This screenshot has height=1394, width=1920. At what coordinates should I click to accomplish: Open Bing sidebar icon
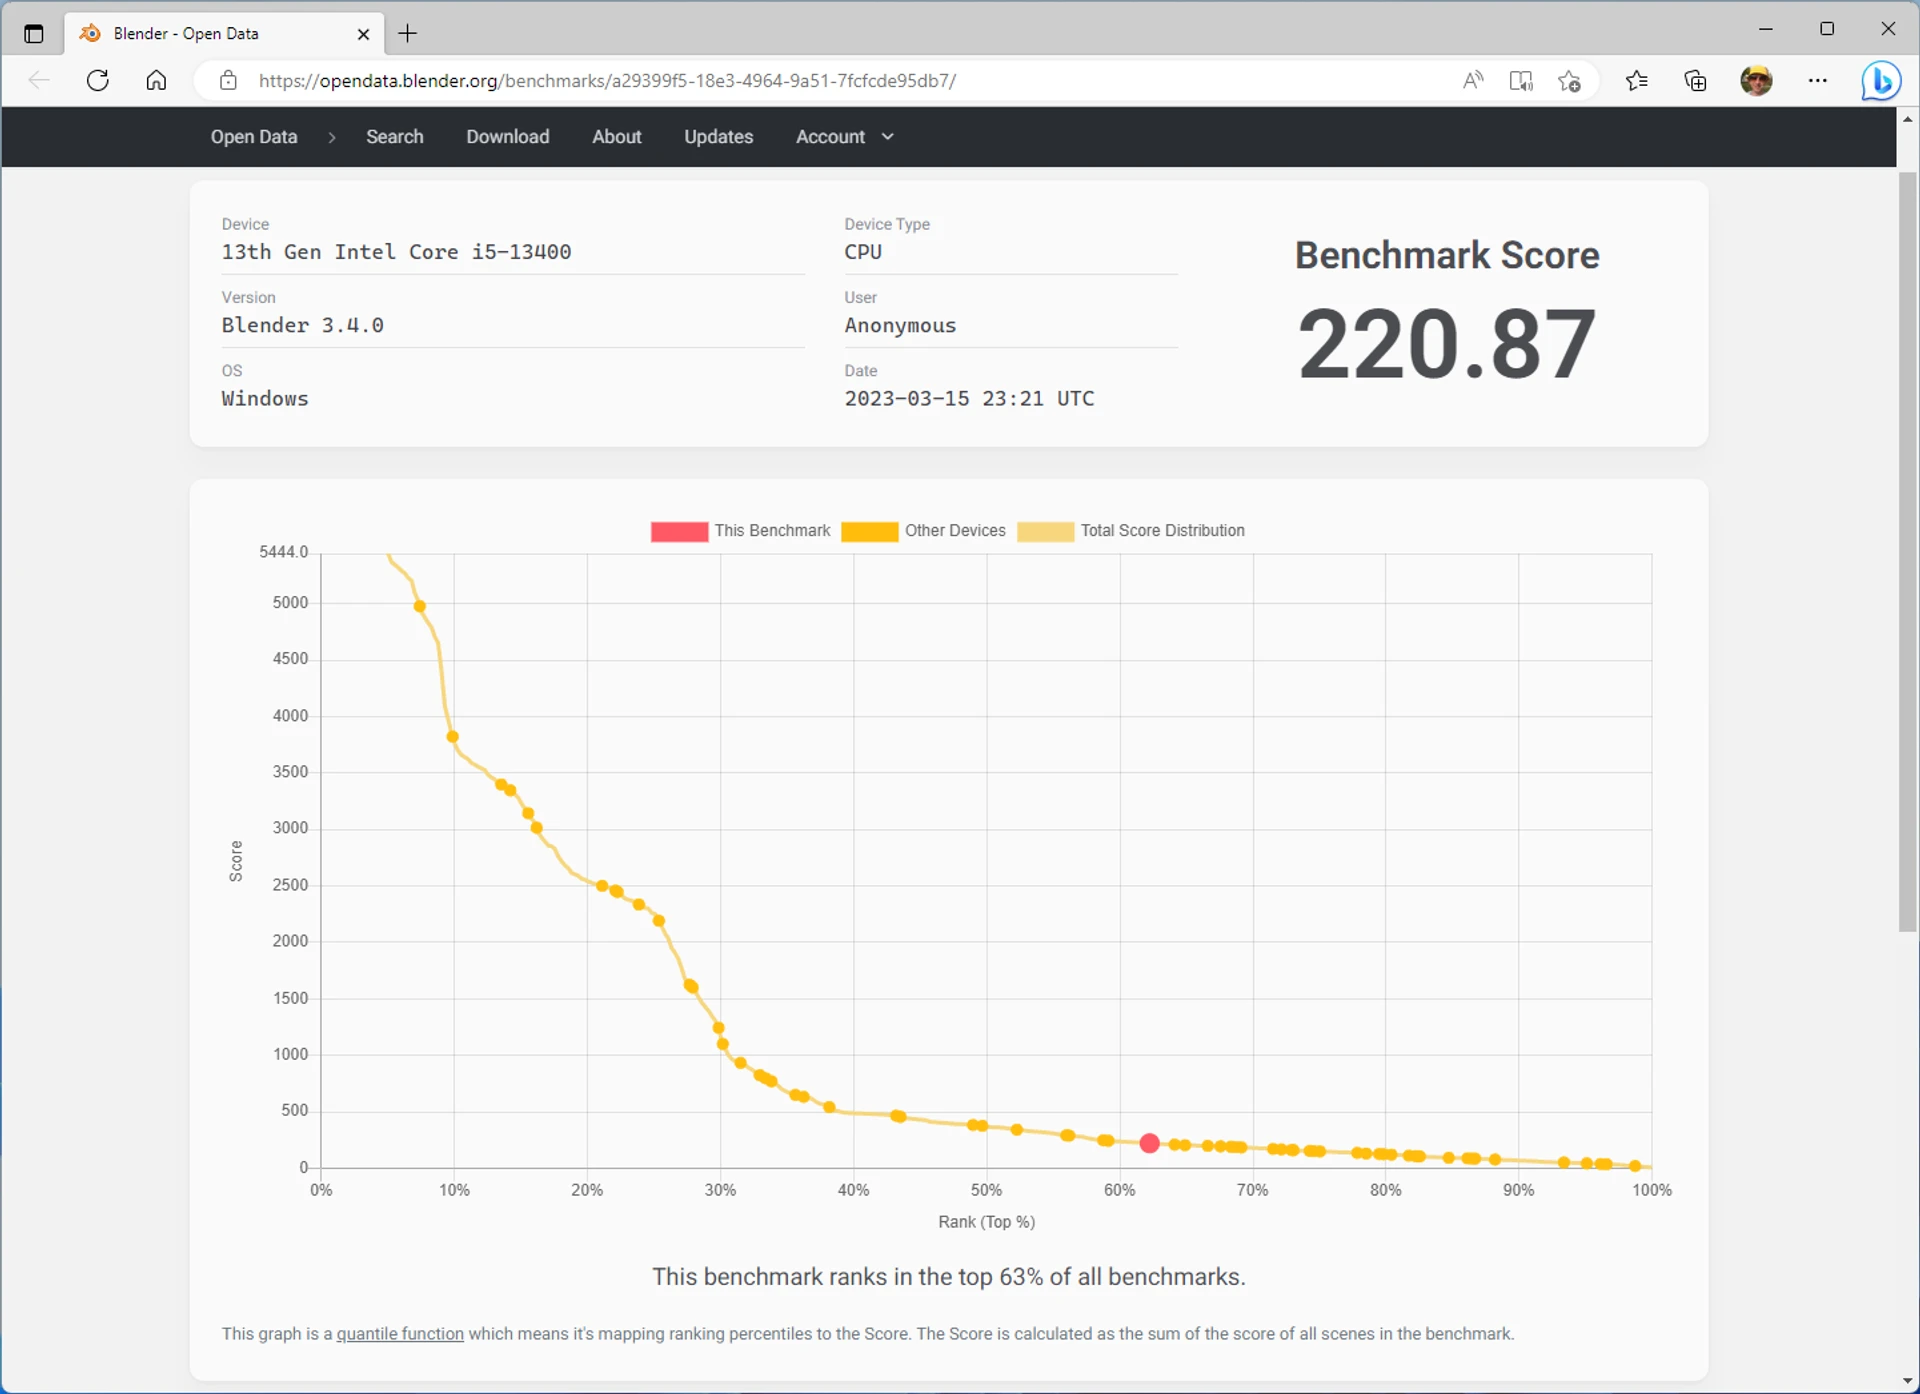[1881, 81]
